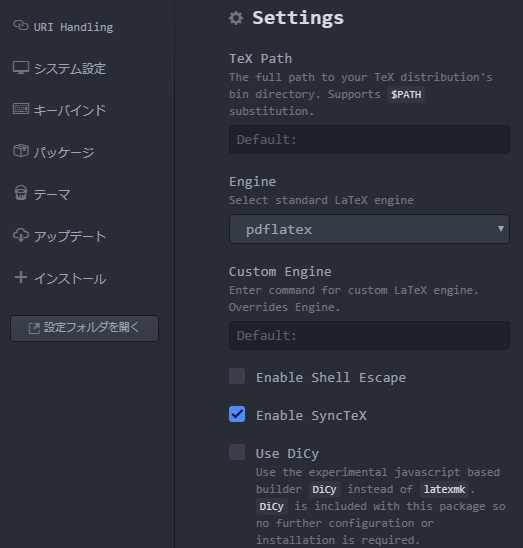Tick the Use DiCy checkbox
The image size is (523, 548).
click(x=237, y=452)
